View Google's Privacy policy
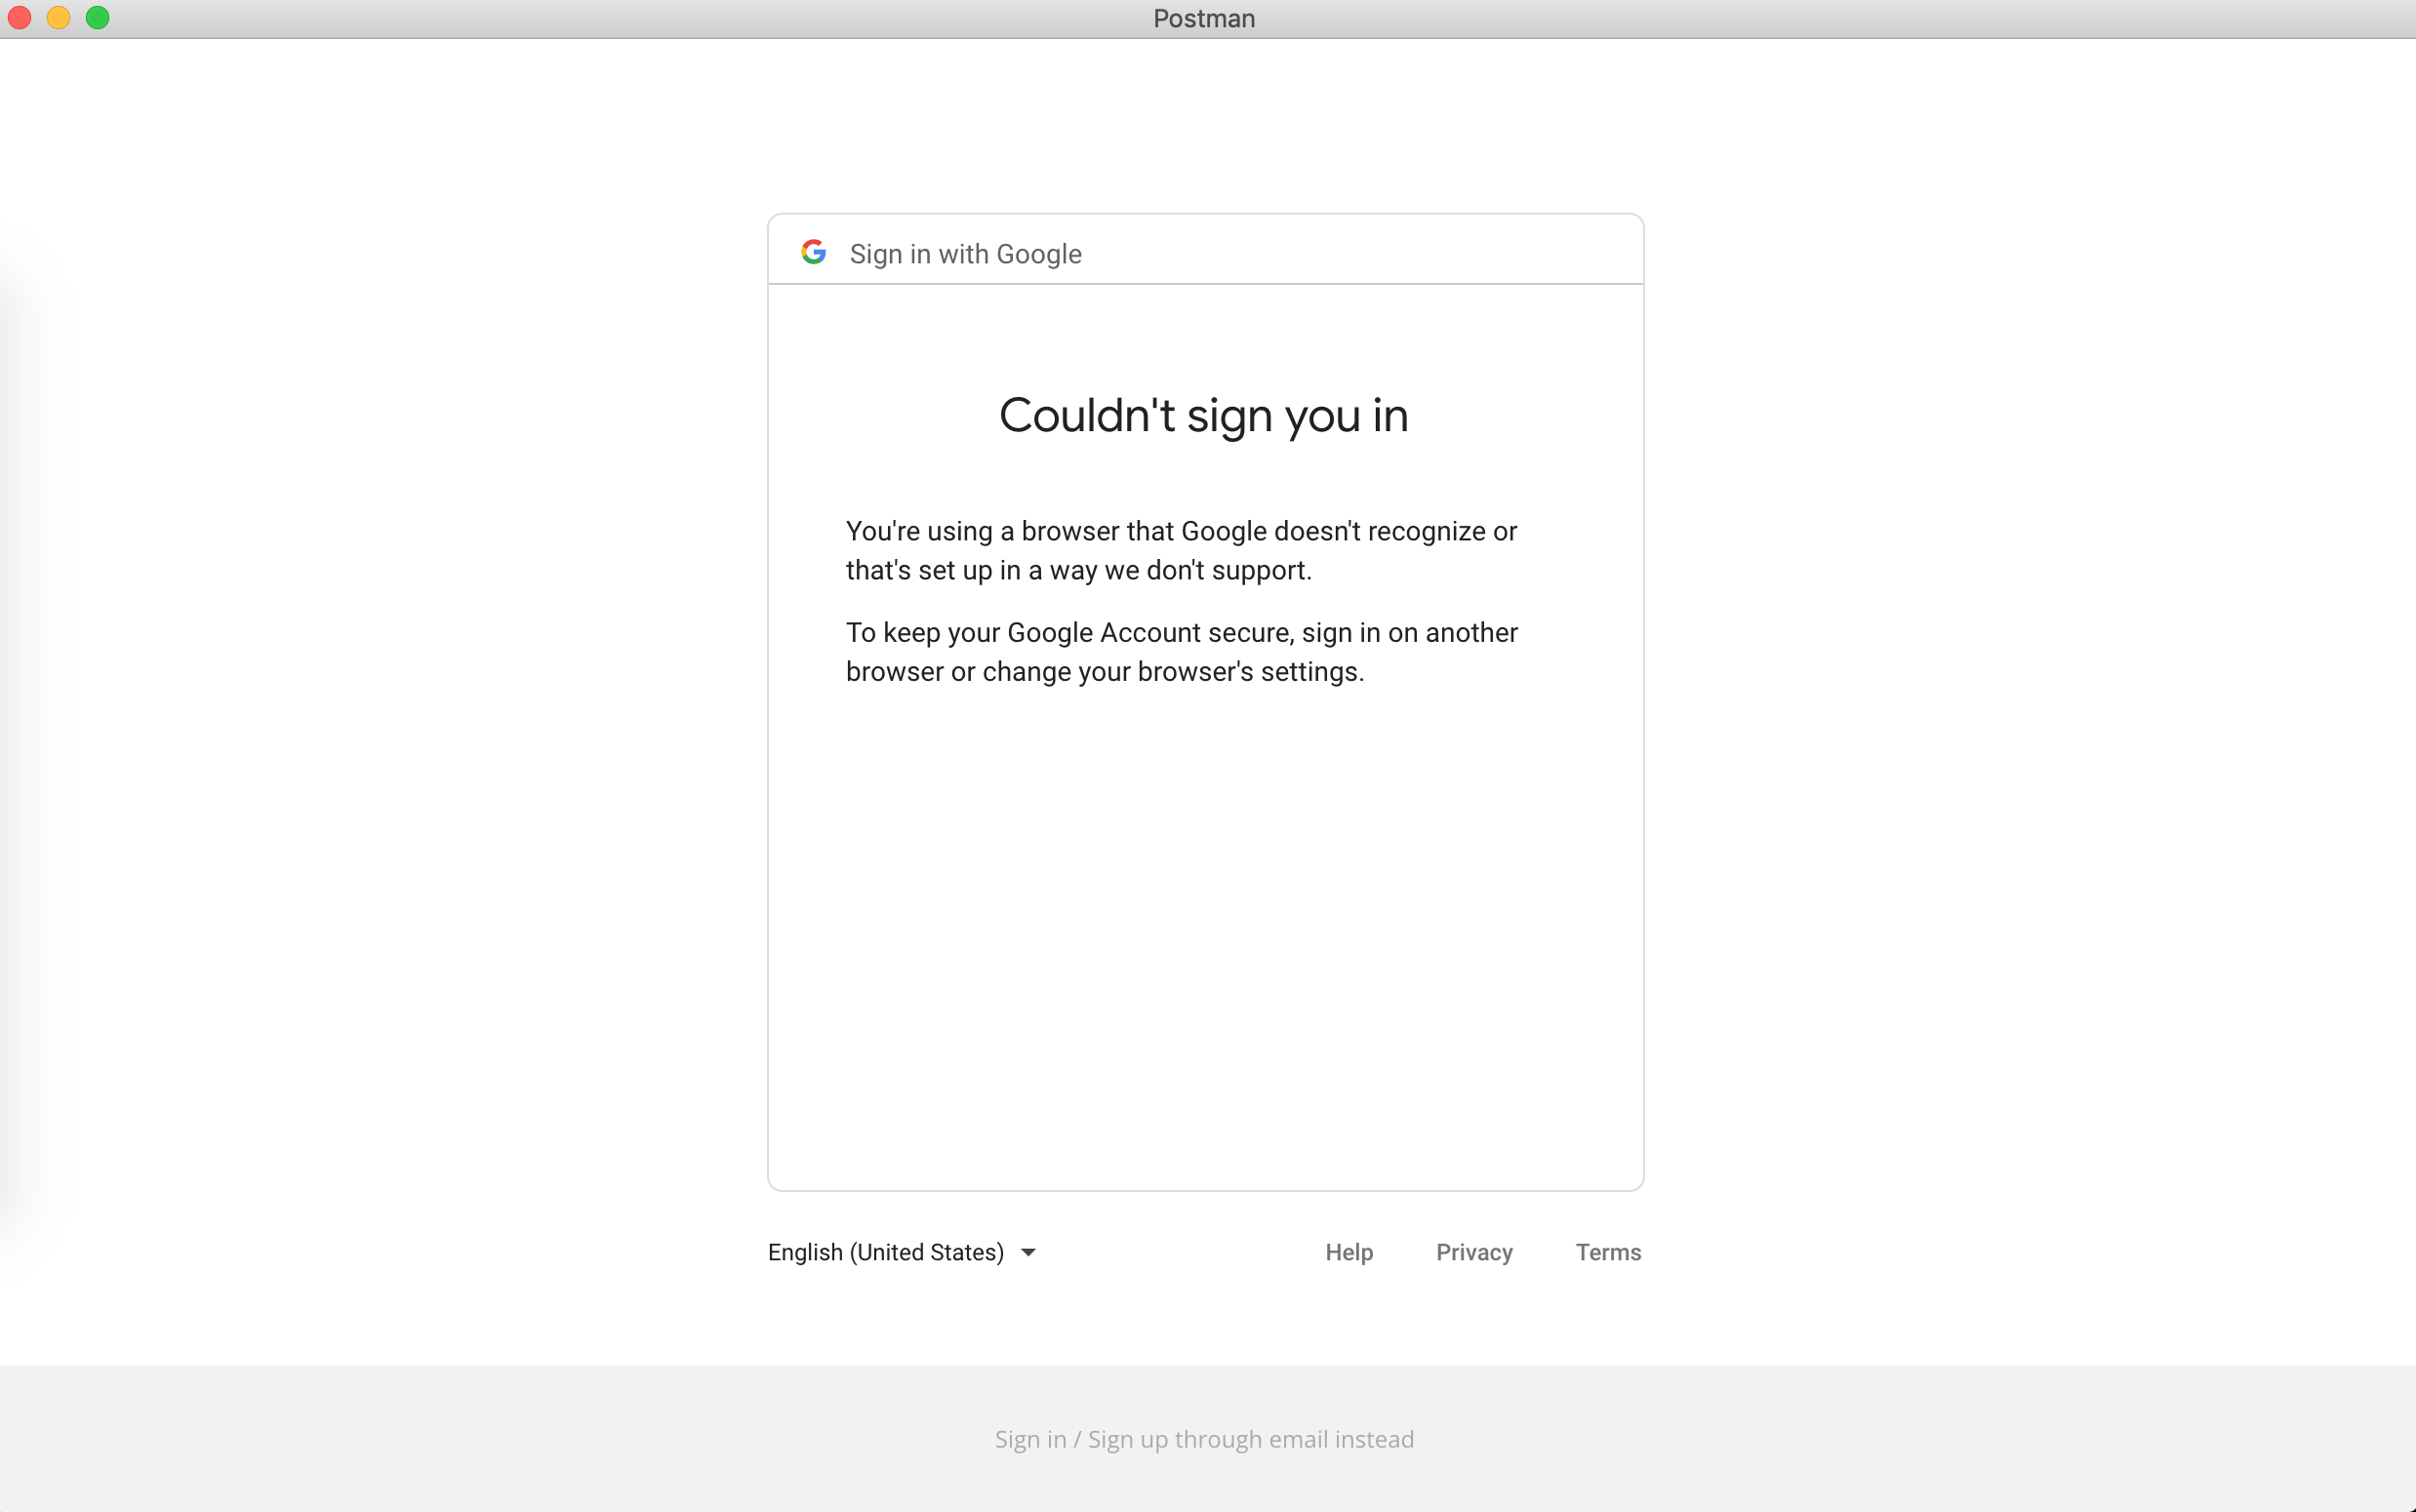Screen dimensions: 2416x1512 (x=1474, y=1252)
